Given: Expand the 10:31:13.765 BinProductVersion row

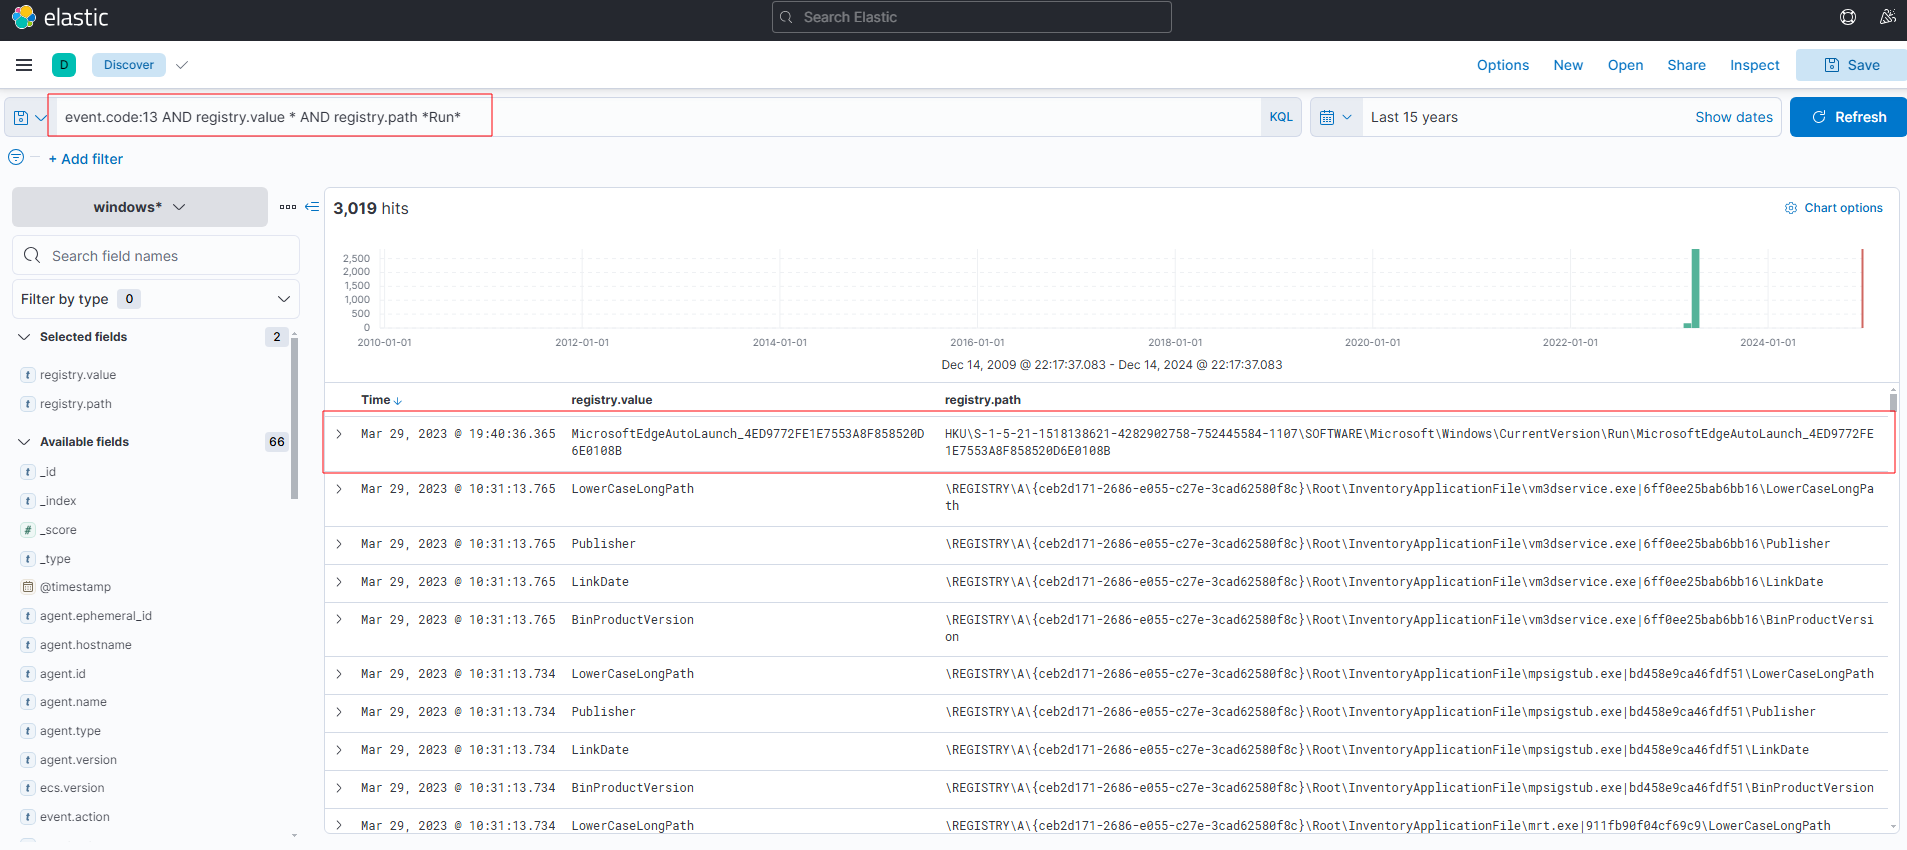Looking at the screenshot, I should (339, 620).
